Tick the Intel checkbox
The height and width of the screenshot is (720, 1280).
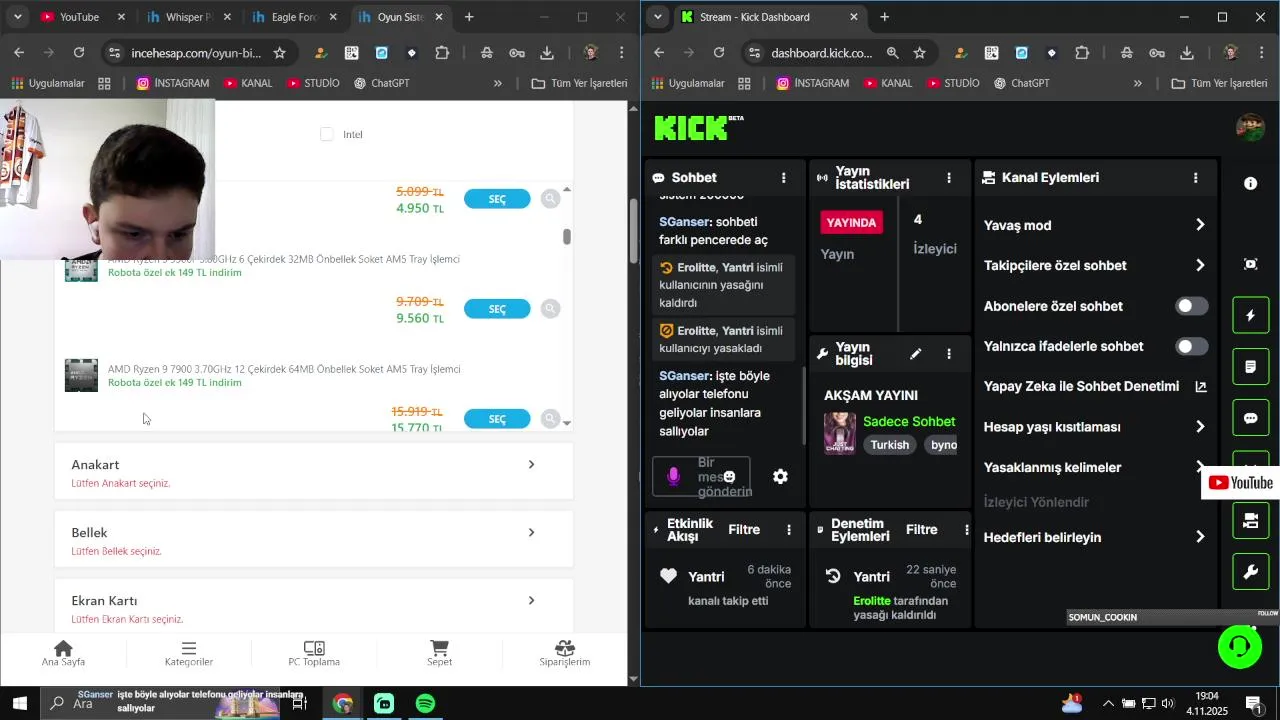click(x=326, y=134)
